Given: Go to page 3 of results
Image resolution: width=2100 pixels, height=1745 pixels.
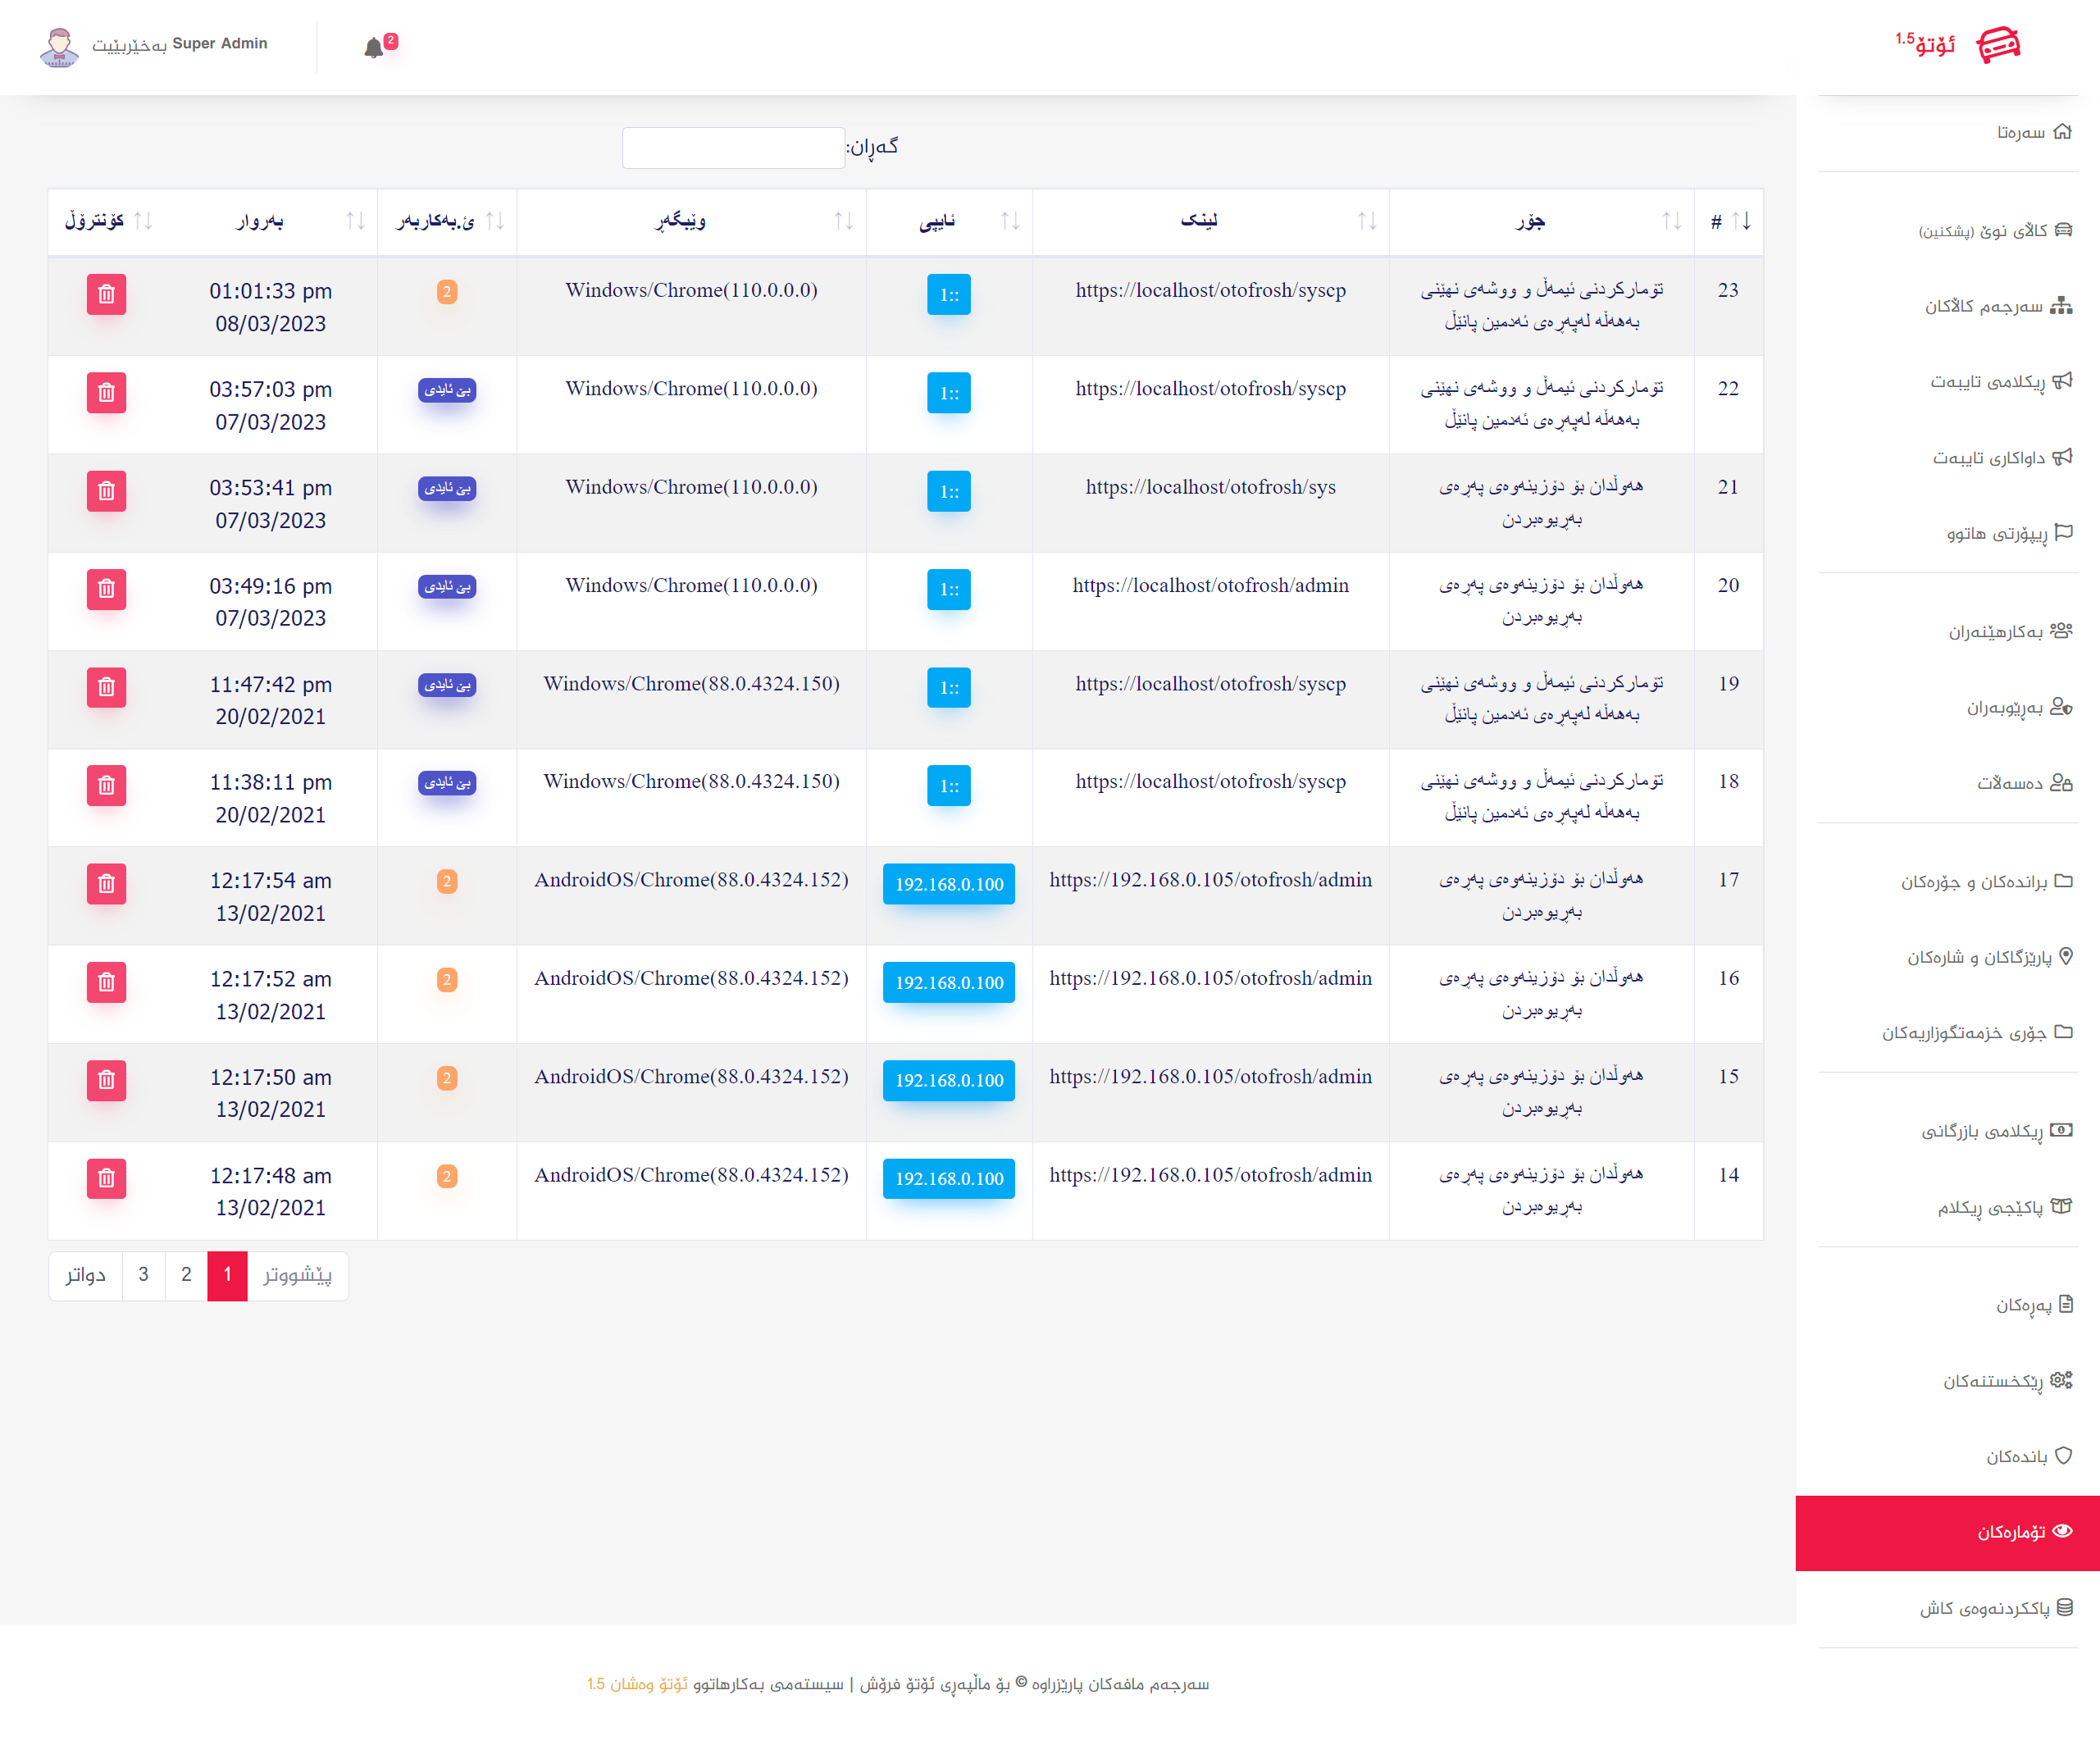Looking at the screenshot, I should (143, 1275).
